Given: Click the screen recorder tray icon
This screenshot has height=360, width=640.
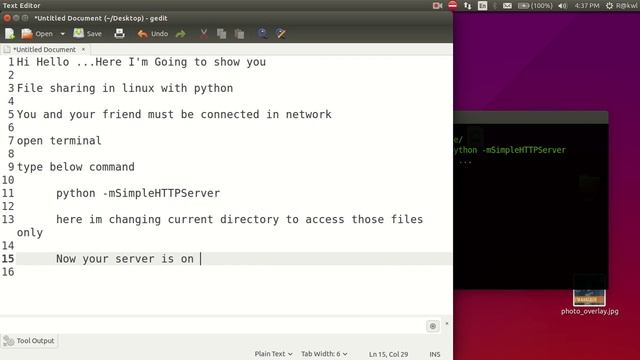Looking at the screenshot, I should coord(438,6).
